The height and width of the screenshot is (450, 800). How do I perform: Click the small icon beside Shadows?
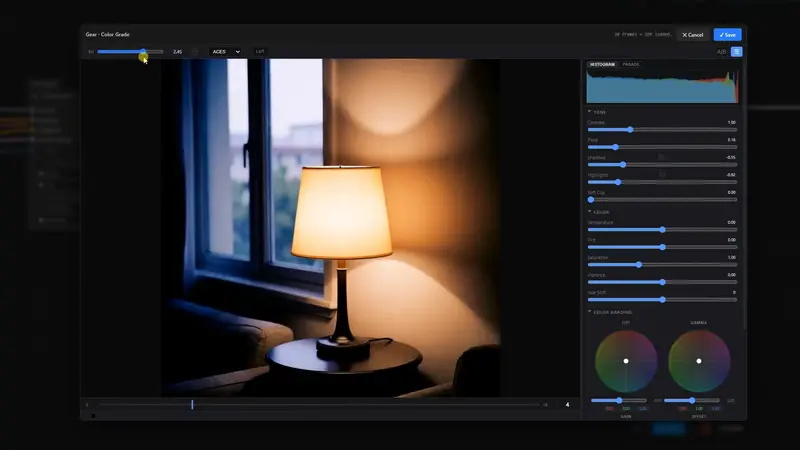point(661,157)
